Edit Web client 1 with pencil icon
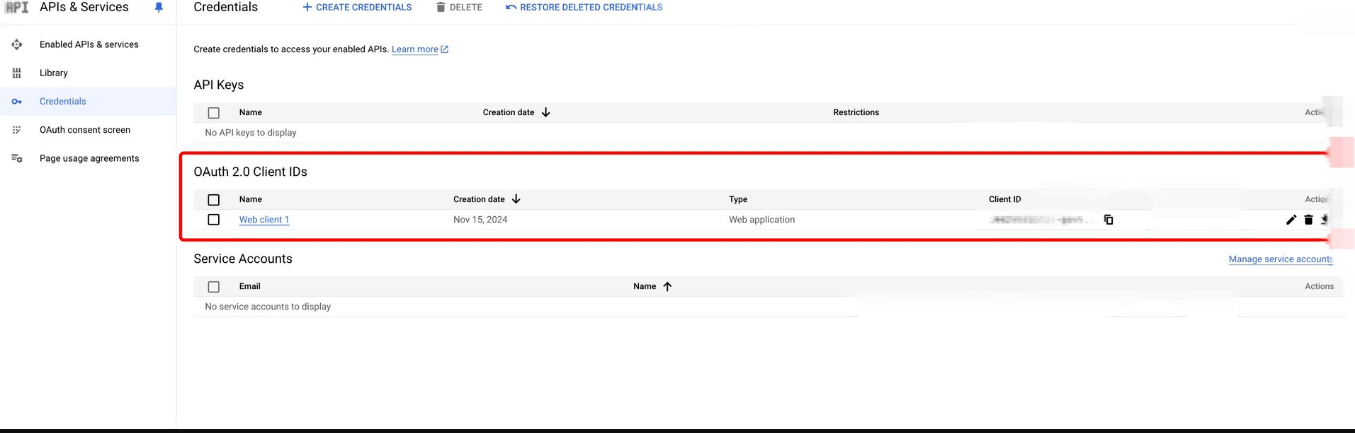Screen dimensions: 1355x433 click(1291, 220)
